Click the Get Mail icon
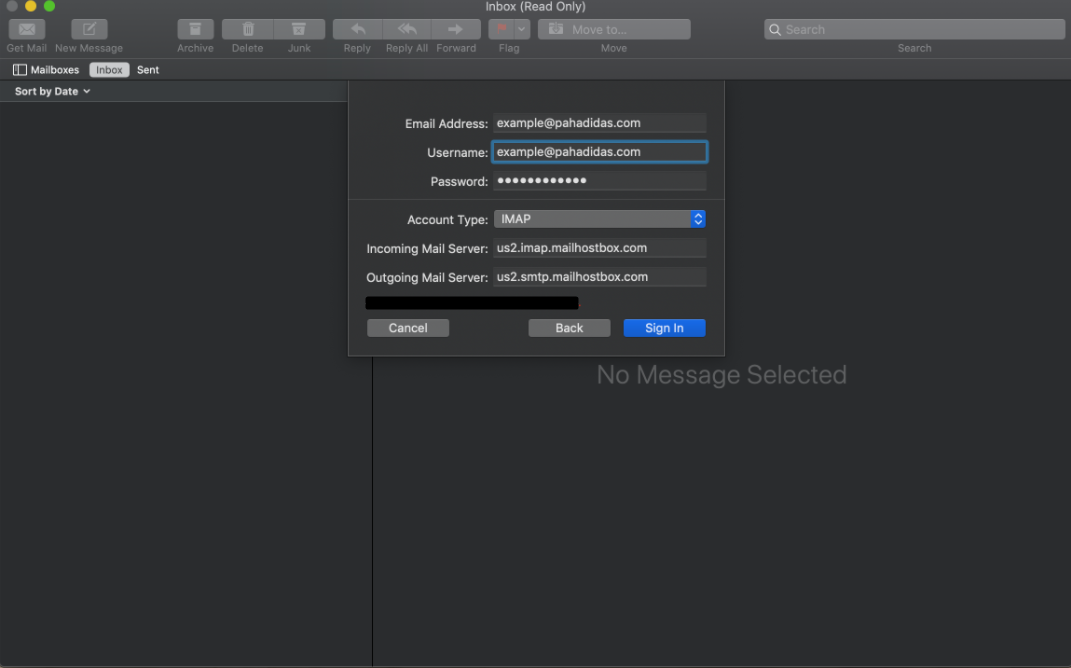This screenshot has width=1071, height=668. (x=26, y=28)
